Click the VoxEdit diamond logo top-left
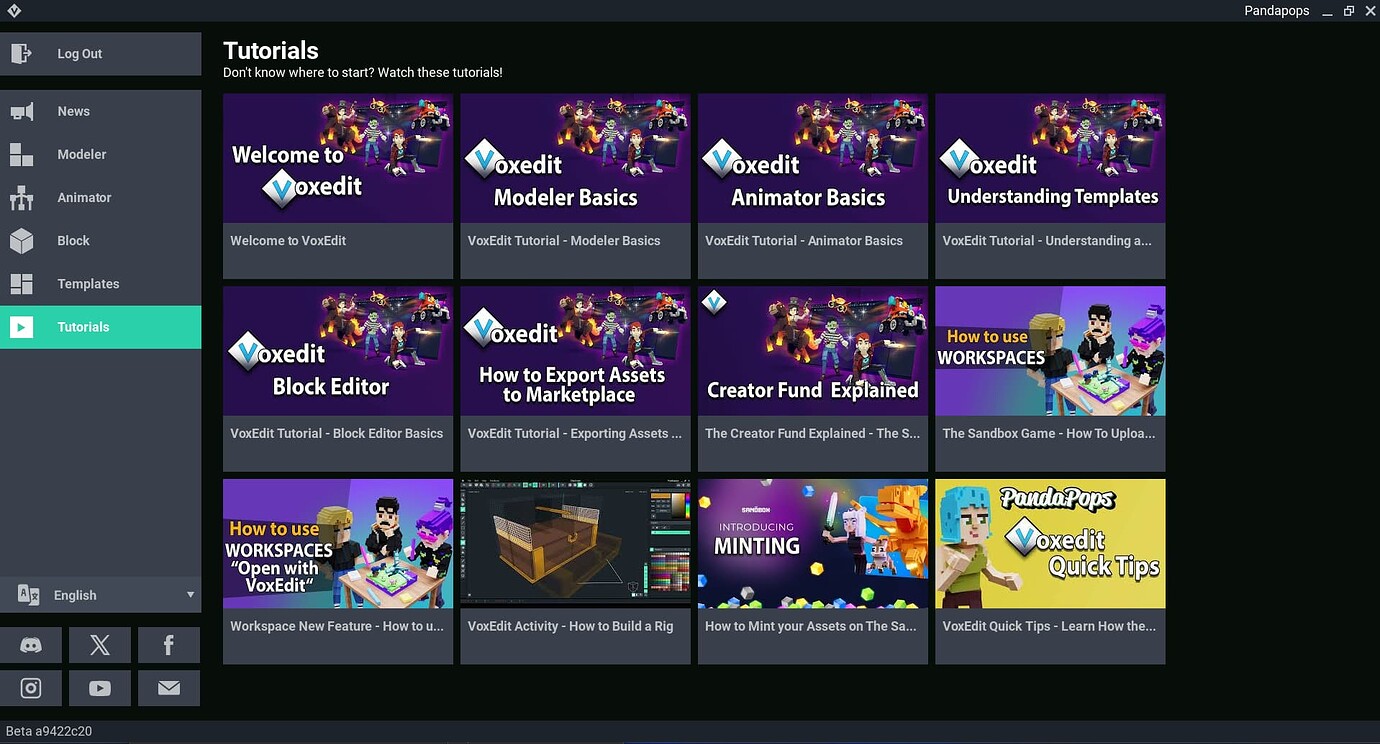 click(16, 10)
